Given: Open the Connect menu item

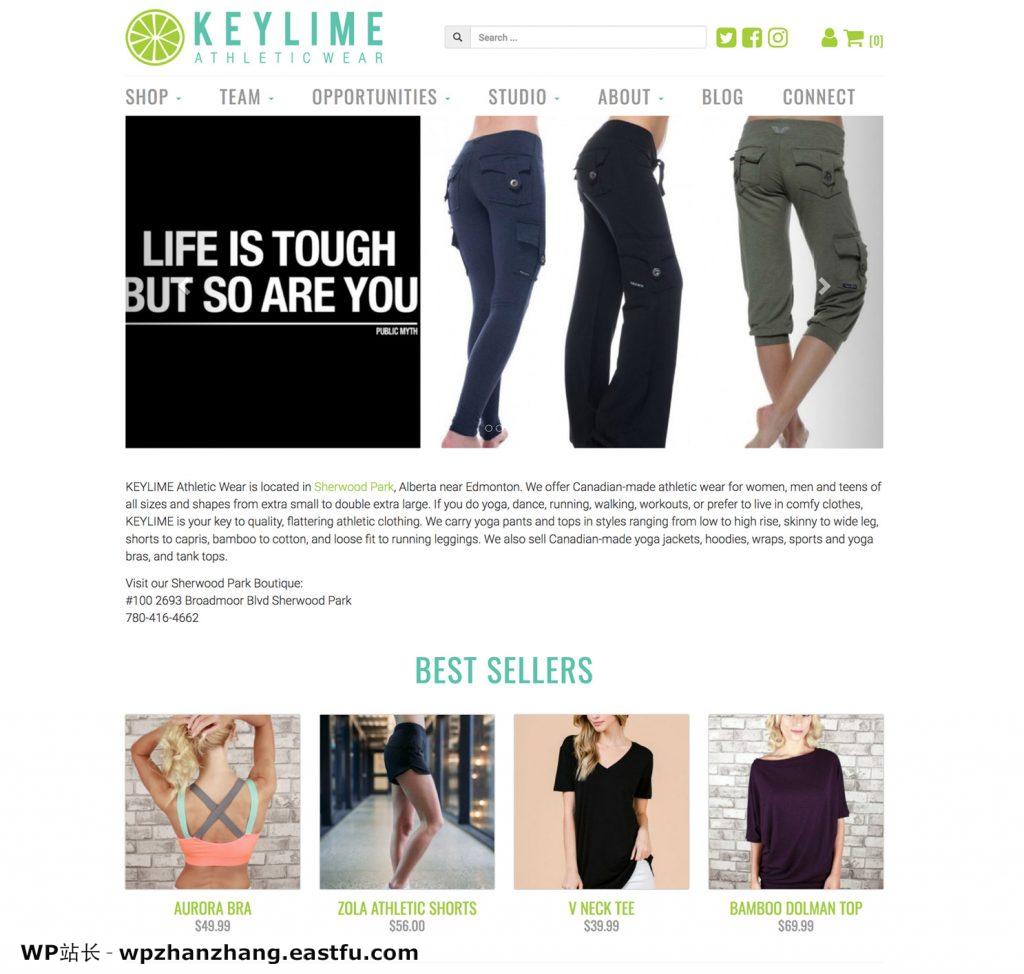Looking at the screenshot, I should point(819,97).
